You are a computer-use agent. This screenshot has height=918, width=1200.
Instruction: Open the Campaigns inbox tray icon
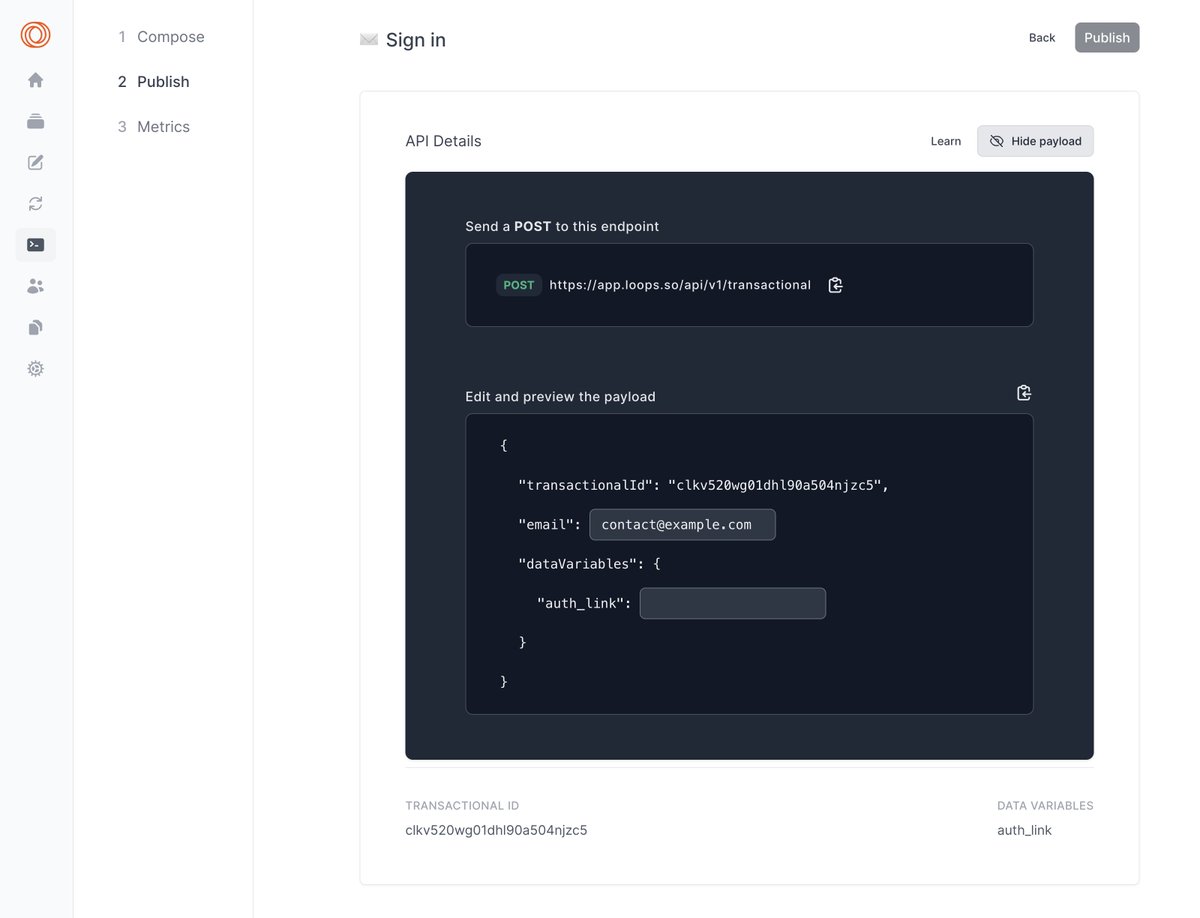[35, 121]
